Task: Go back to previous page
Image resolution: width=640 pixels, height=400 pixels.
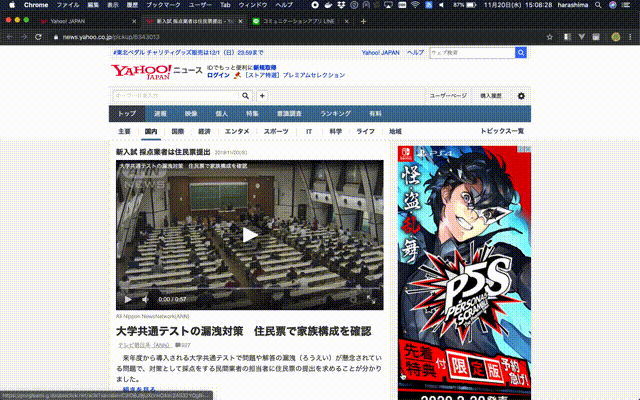Action: pos(9,37)
